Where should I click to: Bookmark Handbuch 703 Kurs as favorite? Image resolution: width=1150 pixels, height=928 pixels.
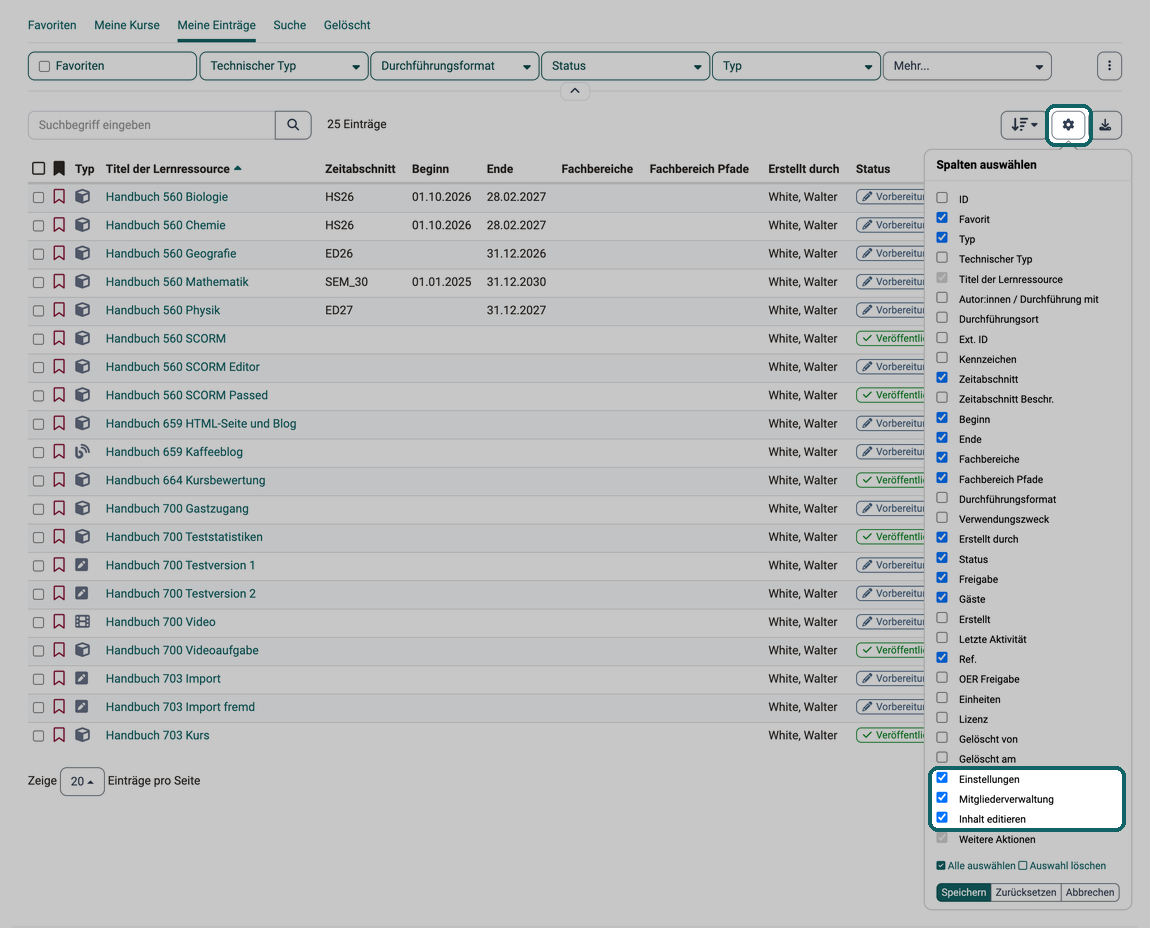pos(59,735)
